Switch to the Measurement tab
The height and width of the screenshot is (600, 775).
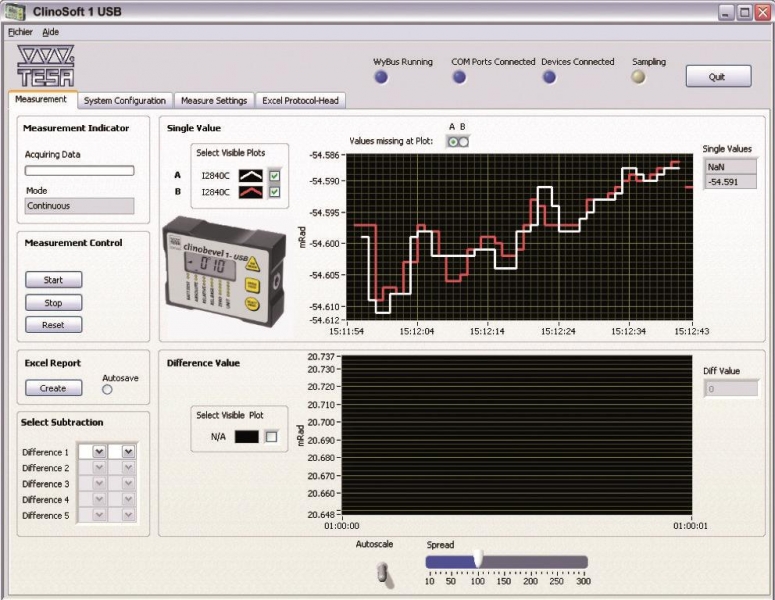coord(41,99)
